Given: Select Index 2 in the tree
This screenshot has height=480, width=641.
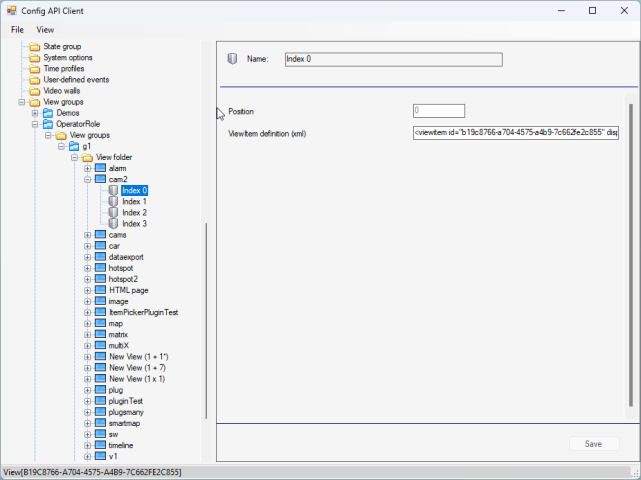Looking at the screenshot, I should 134,212.
